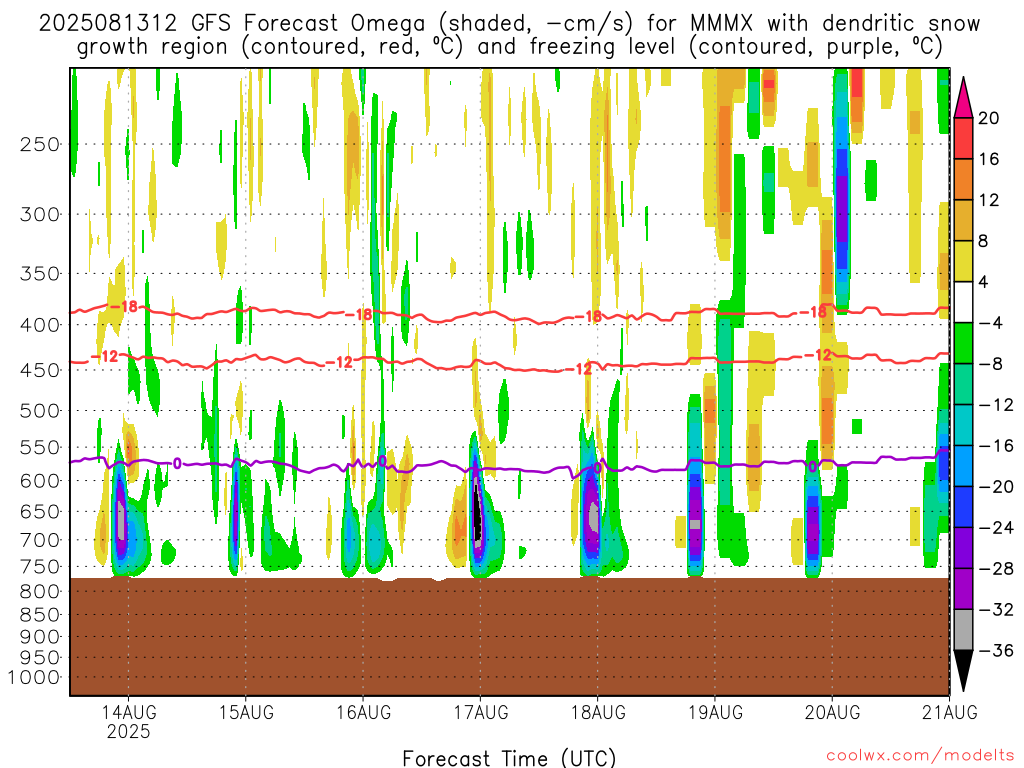
Task: Click the 750 pressure level label
Action: pos(40,567)
